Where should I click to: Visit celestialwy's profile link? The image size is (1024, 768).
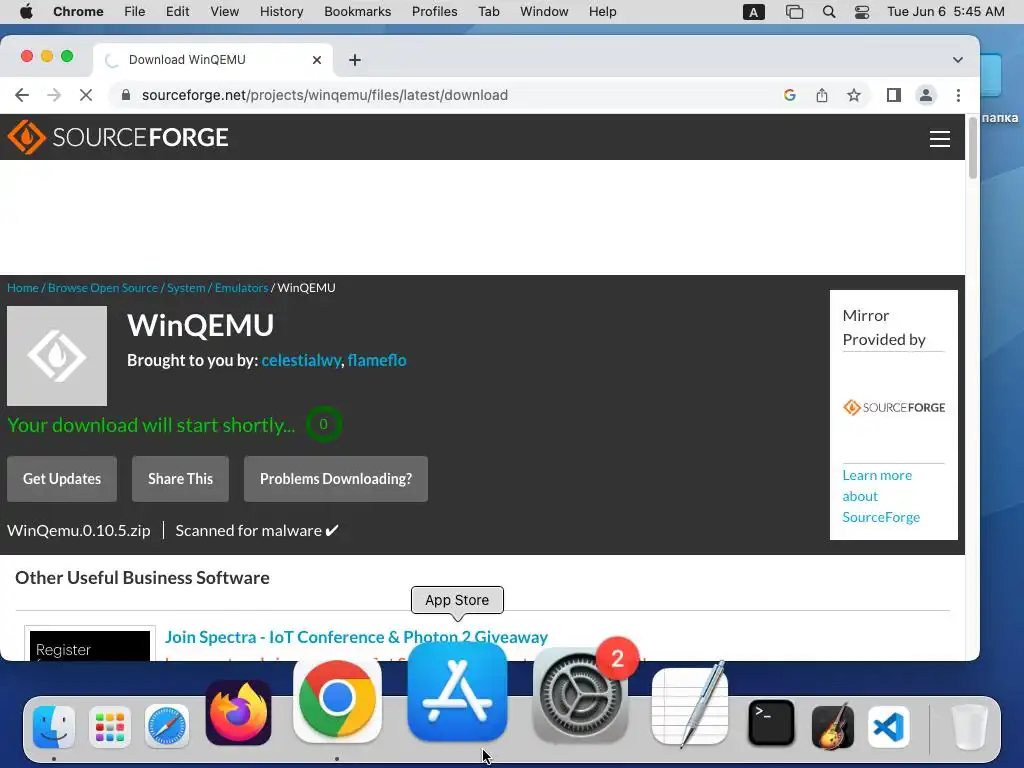[301, 360]
